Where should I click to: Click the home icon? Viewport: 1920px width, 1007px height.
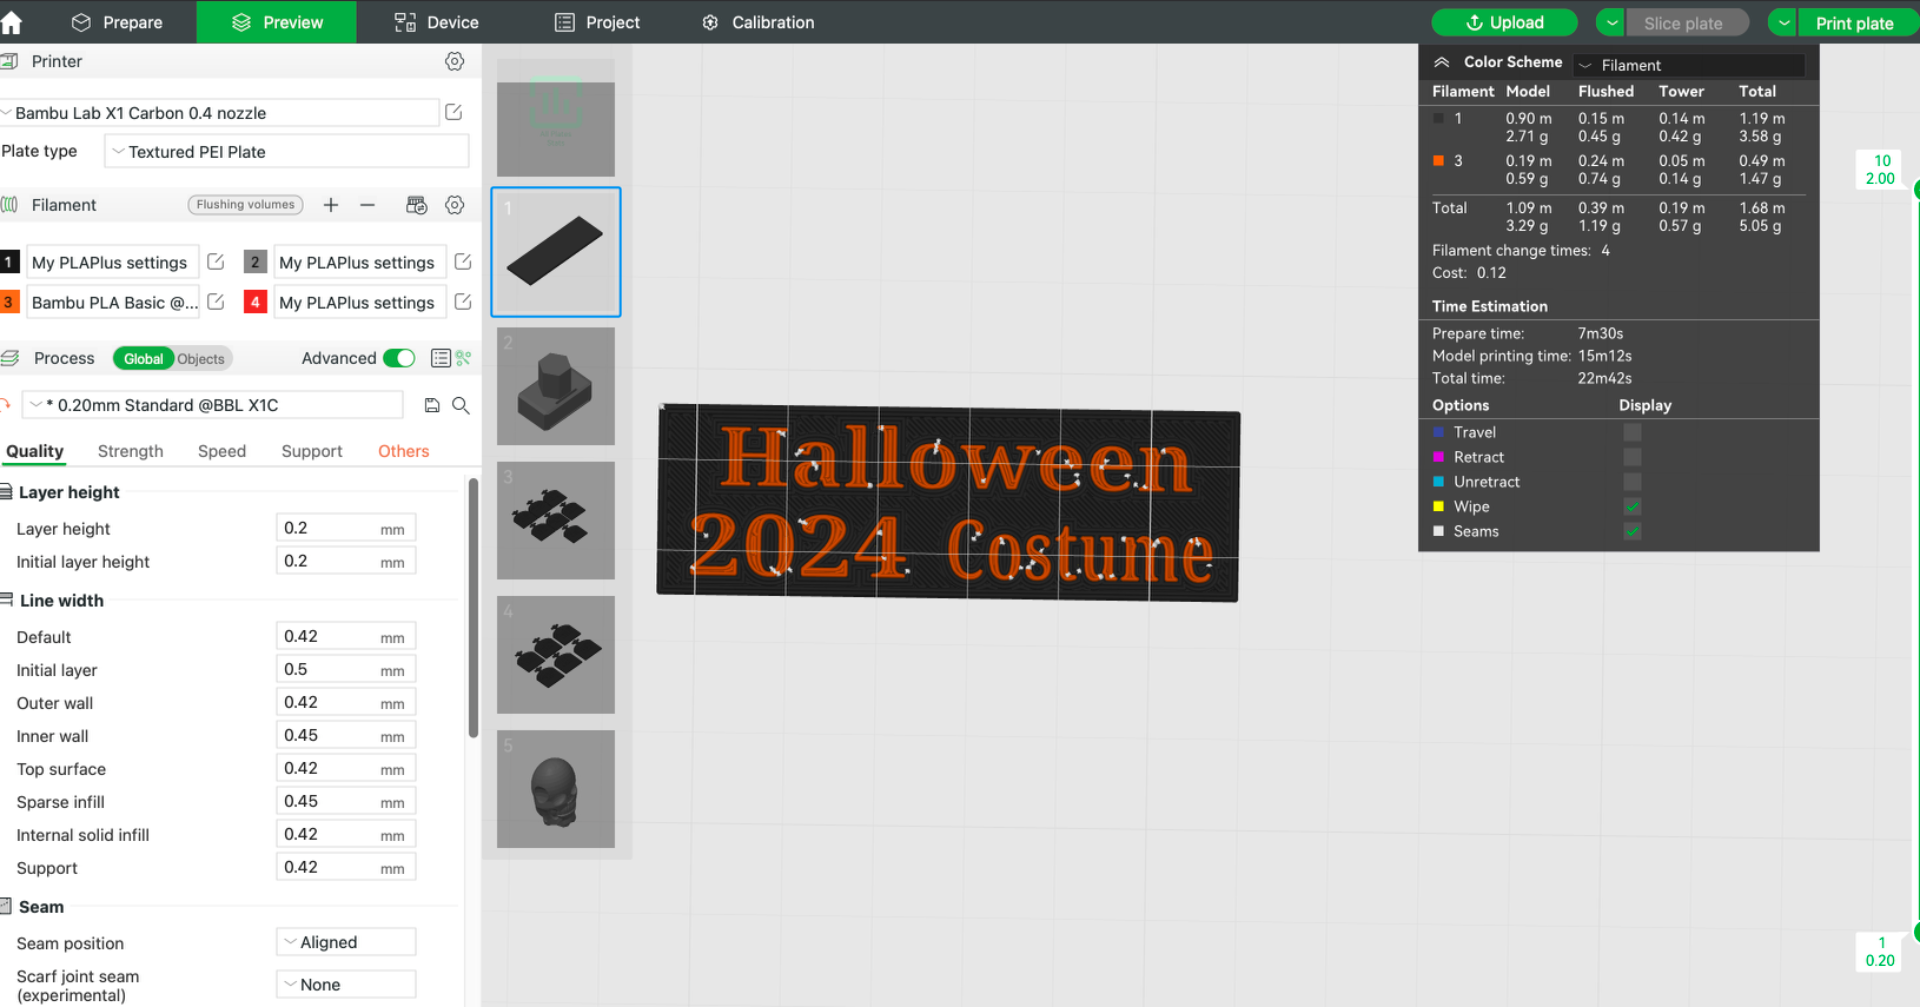coord(11,22)
